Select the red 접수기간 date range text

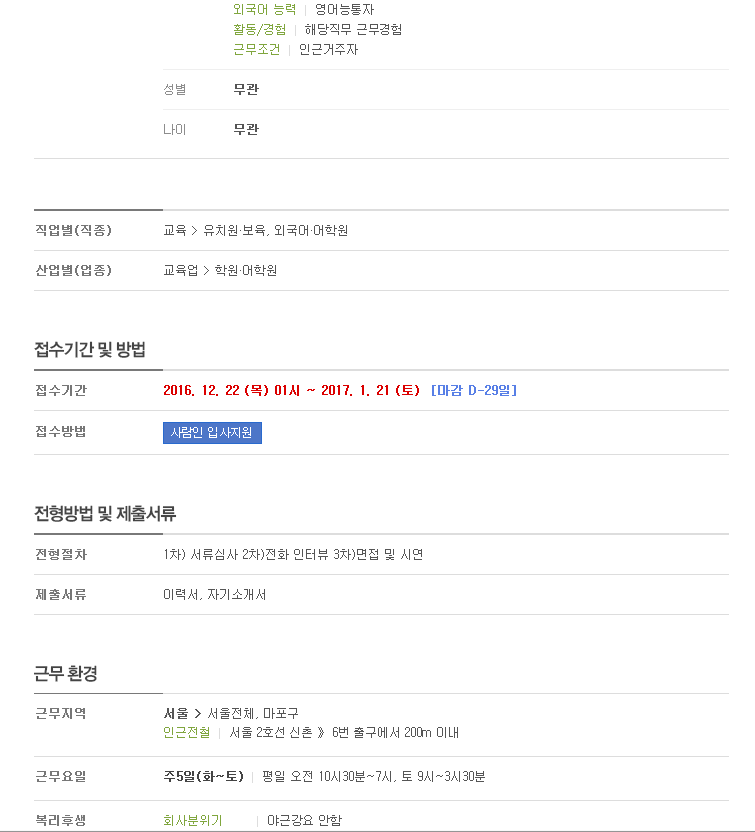coord(291,391)
